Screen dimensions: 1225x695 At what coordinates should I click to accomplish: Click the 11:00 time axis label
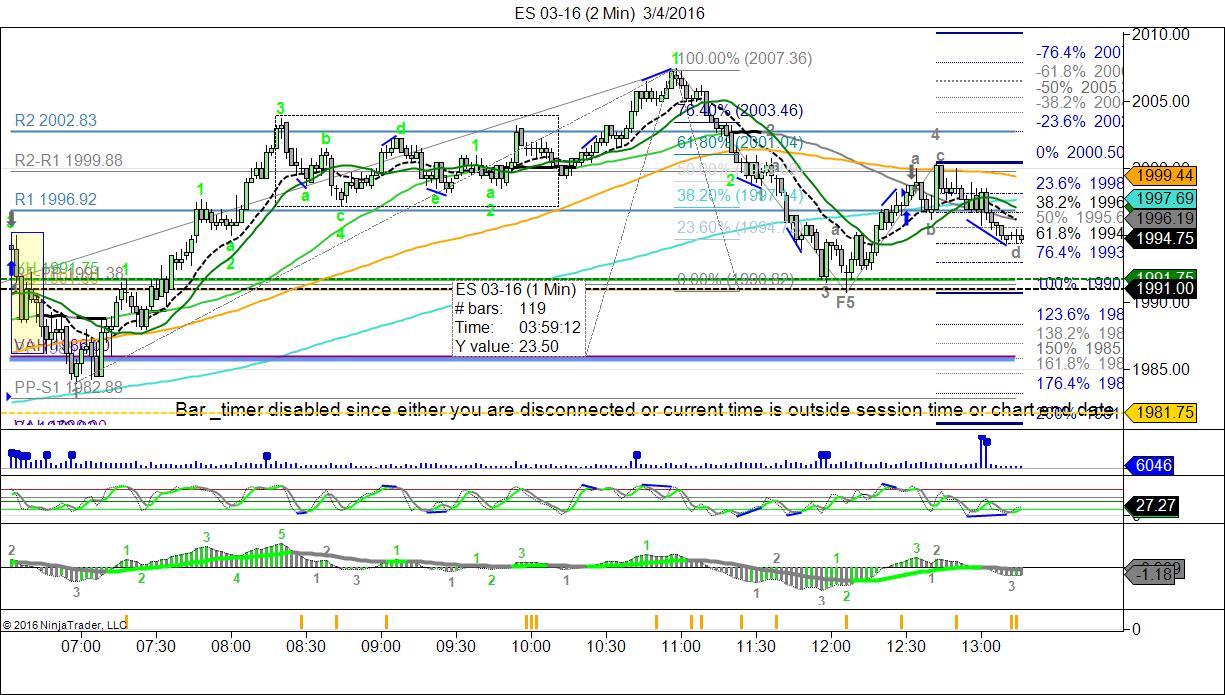click(681, 645)
